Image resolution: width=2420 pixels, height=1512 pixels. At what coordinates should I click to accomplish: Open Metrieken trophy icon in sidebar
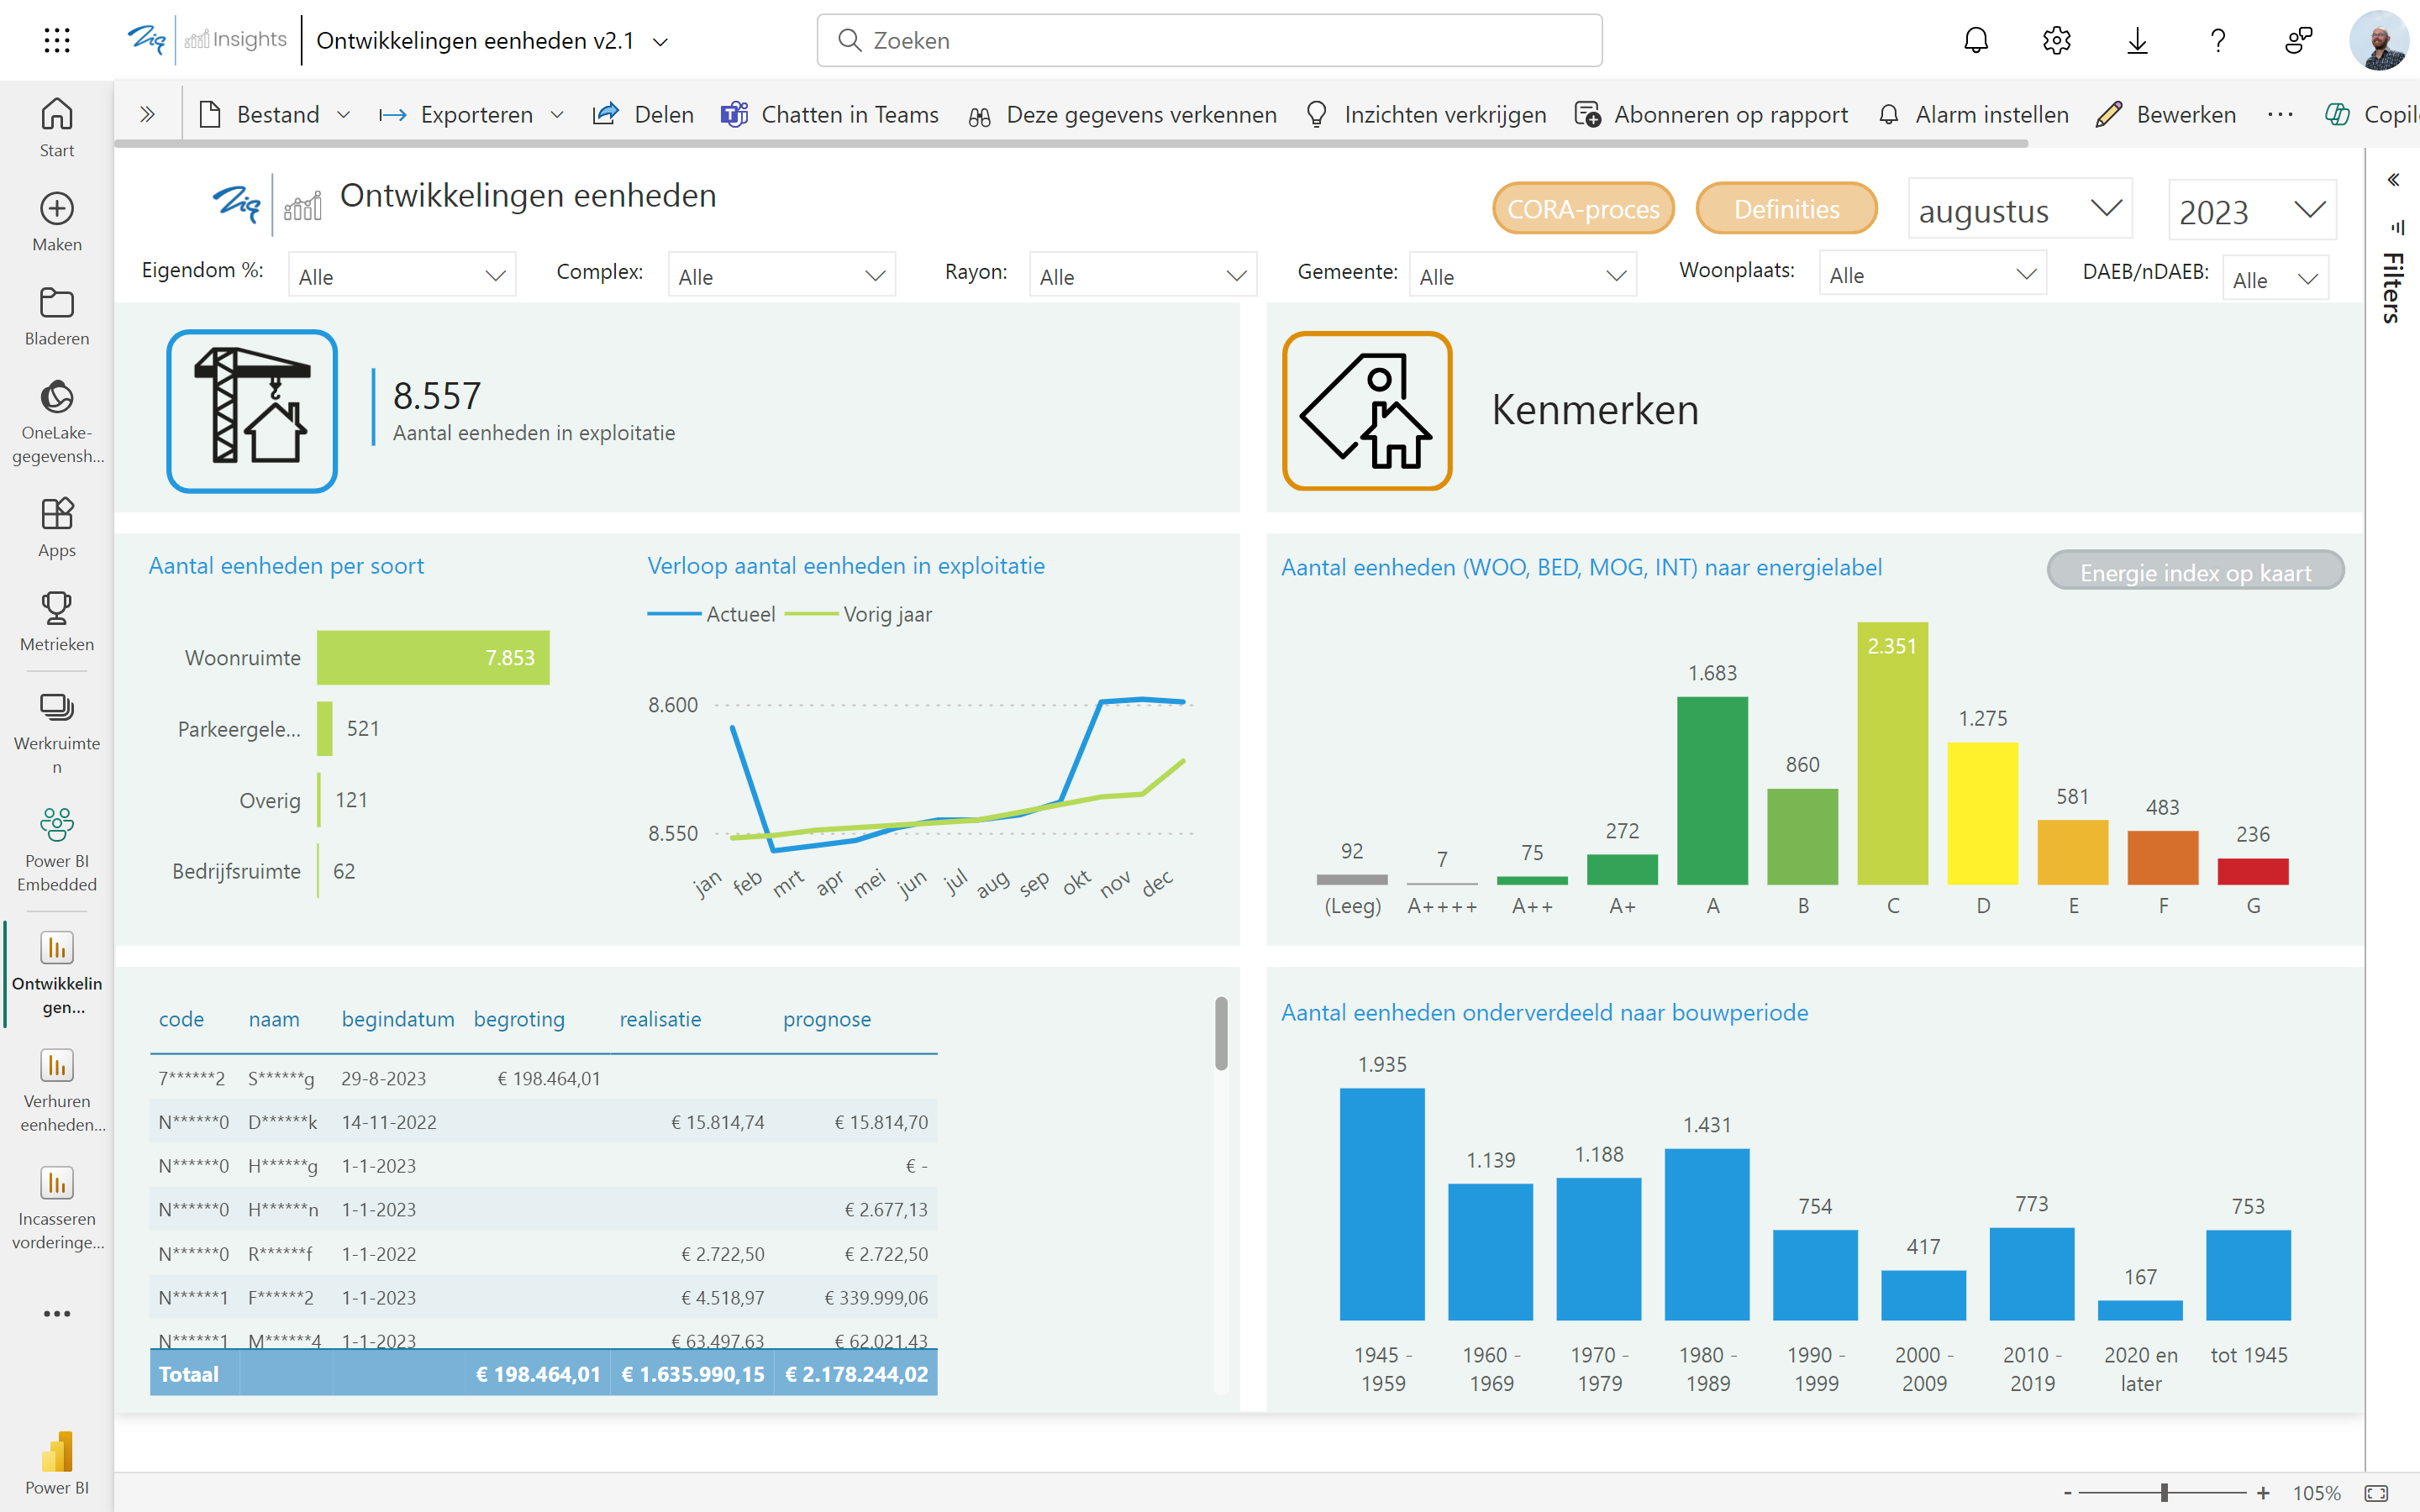(57, 620)
